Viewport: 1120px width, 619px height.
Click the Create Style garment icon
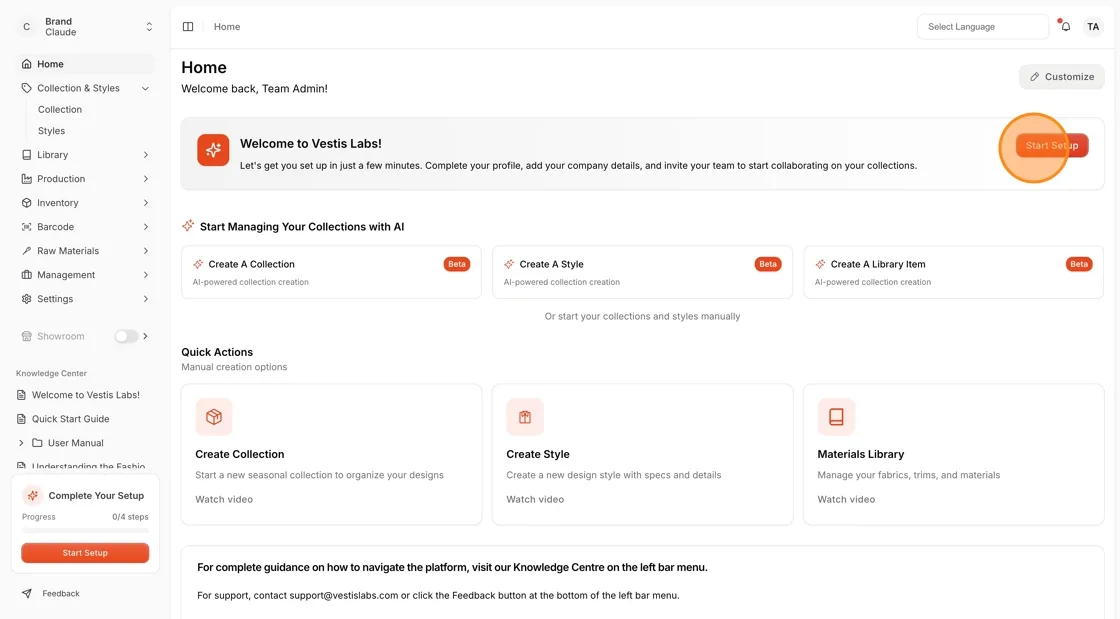coord(525,417)
